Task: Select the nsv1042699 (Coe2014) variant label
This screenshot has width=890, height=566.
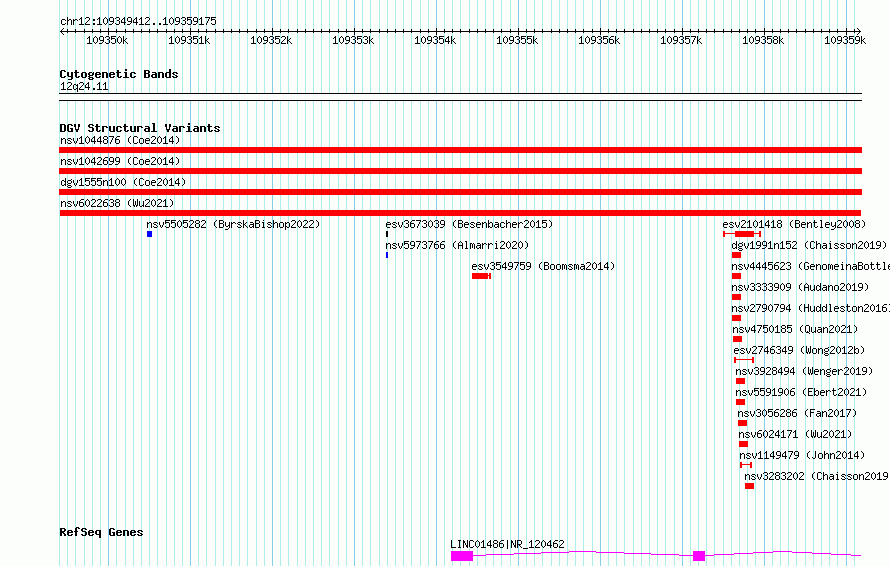Action: point(120,161)
